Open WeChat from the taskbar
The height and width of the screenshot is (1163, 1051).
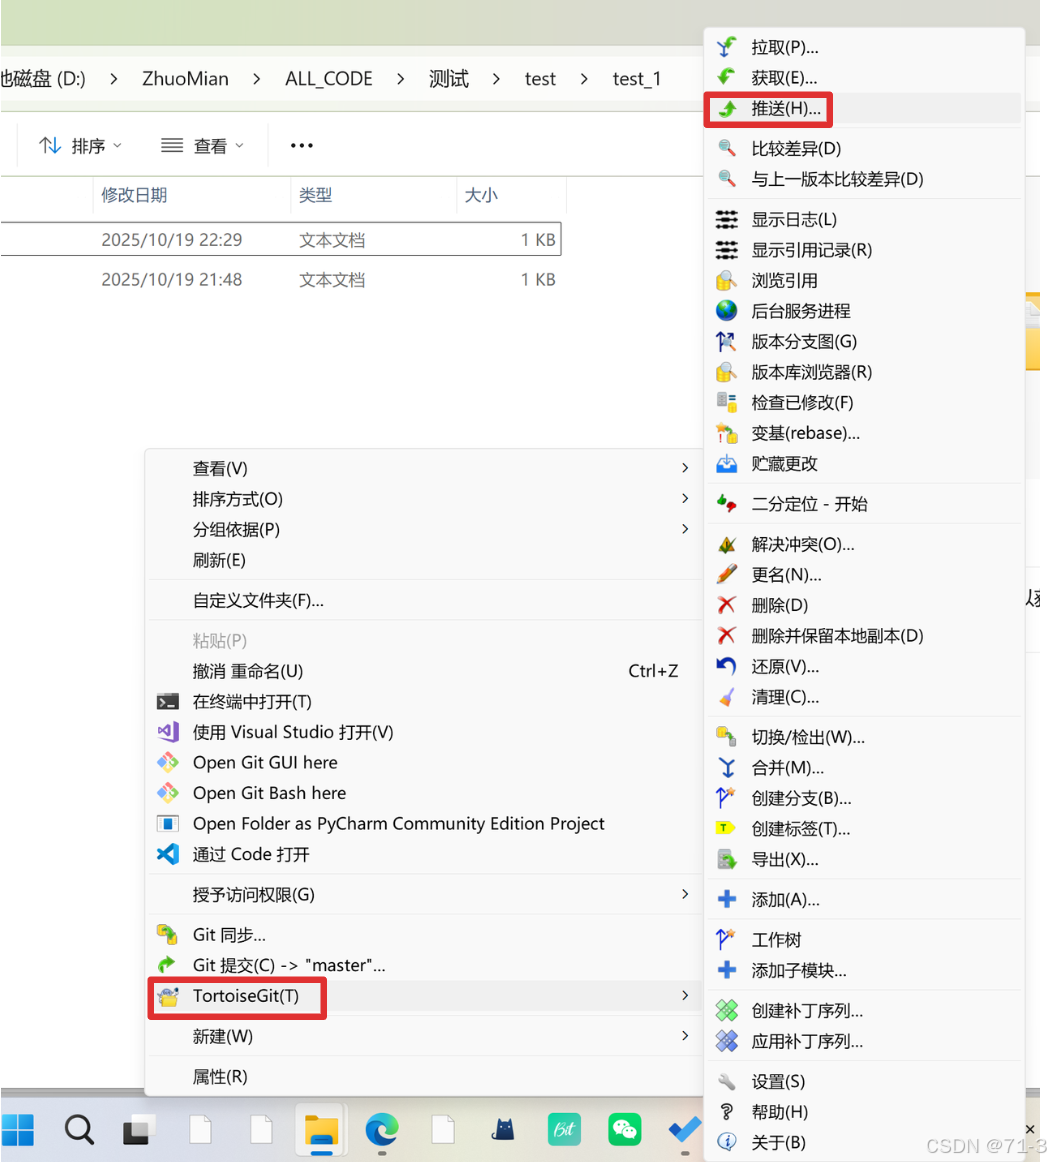pos(625,1130)
